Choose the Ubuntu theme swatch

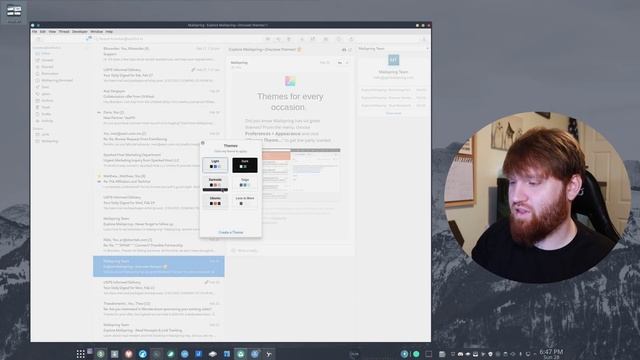pos(215,202)
